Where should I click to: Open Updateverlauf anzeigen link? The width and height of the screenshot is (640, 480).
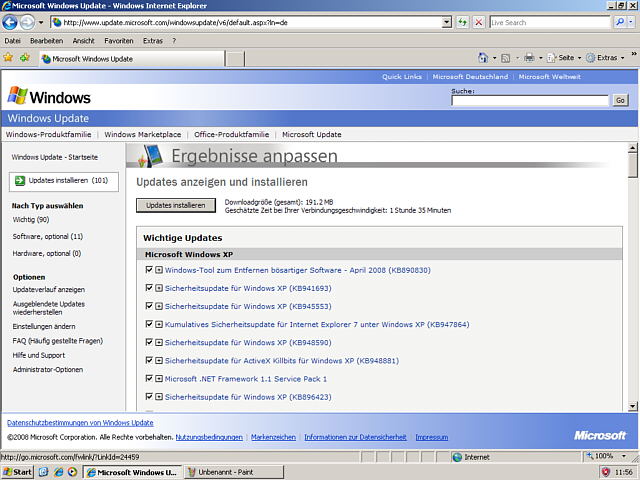pyautogui.click(x=49, y=289)
